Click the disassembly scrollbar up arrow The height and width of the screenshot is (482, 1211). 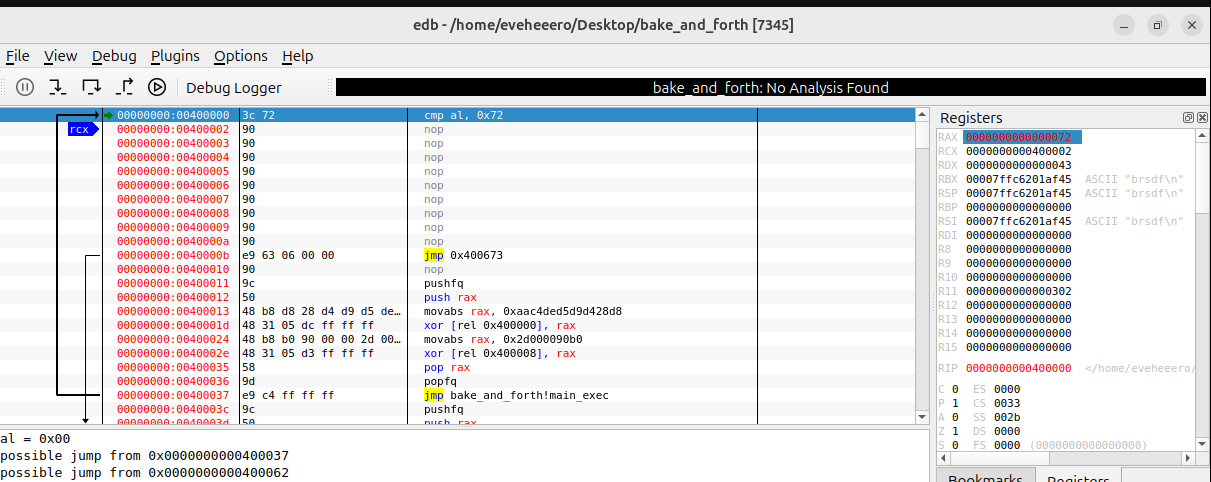(x=922, y=115)
